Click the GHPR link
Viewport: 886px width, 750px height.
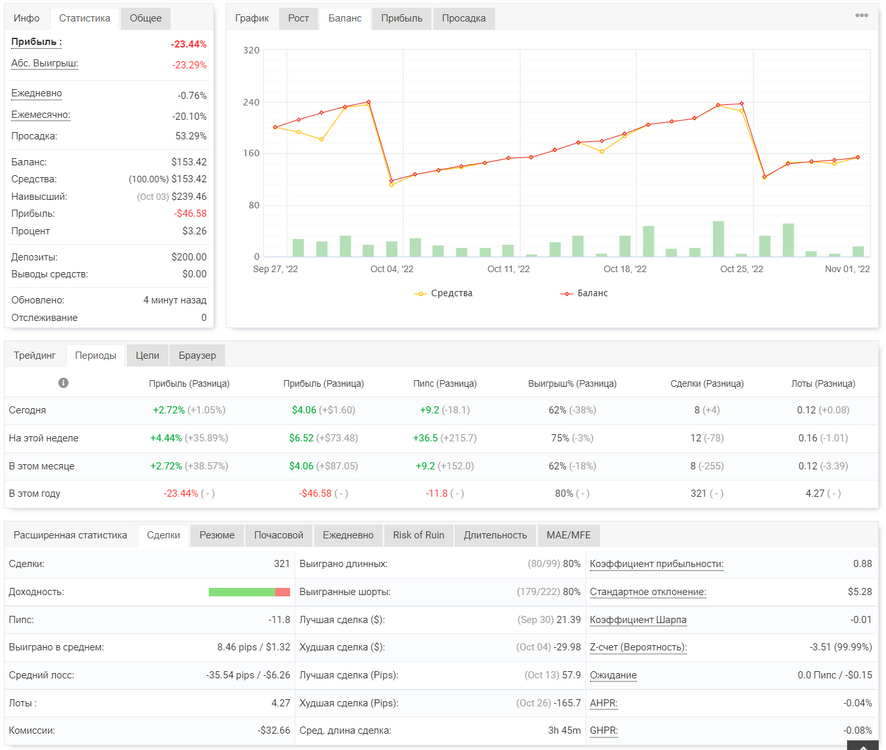click(x=603, y=731)
